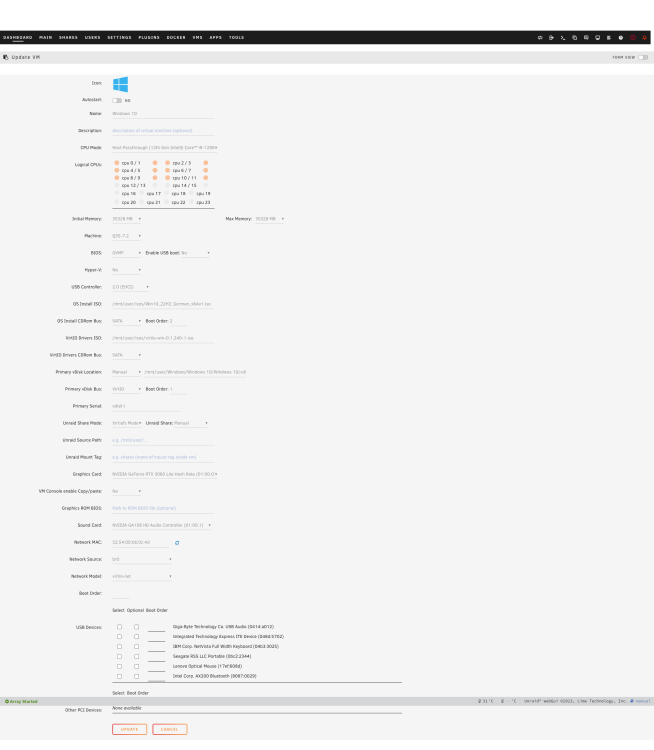Open the system info monitor icon
654x750 pixels.
(x=598, y=37)
